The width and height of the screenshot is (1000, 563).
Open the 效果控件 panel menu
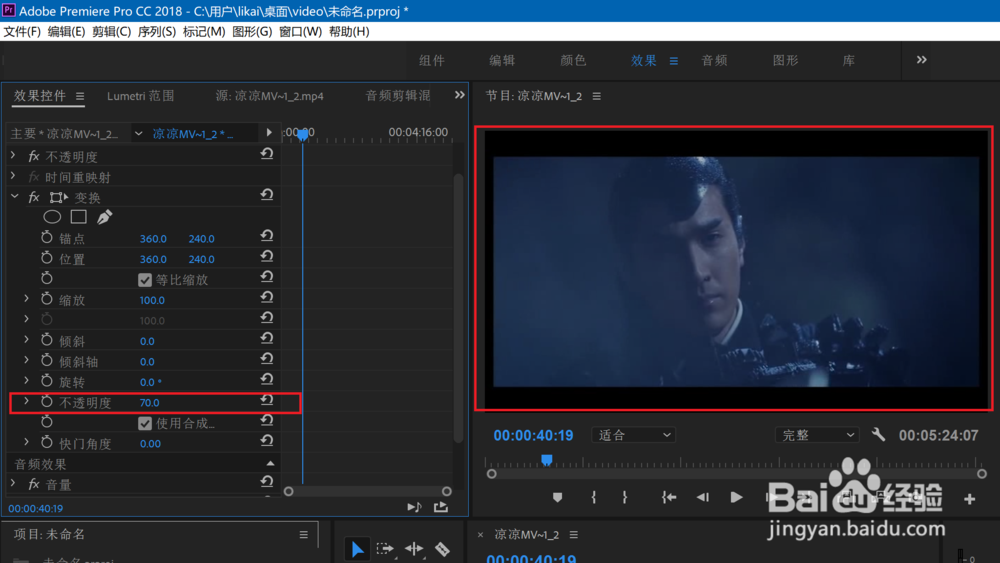tap(80, 96)
